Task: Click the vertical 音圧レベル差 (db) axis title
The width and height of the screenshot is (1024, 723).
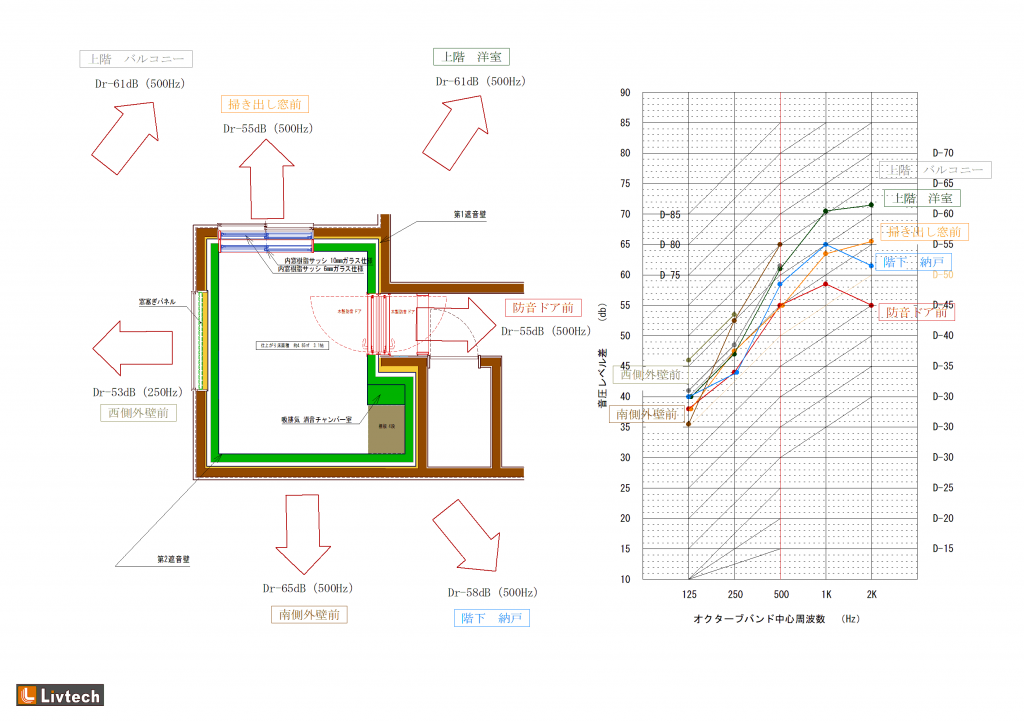Action: coord(602,356)
